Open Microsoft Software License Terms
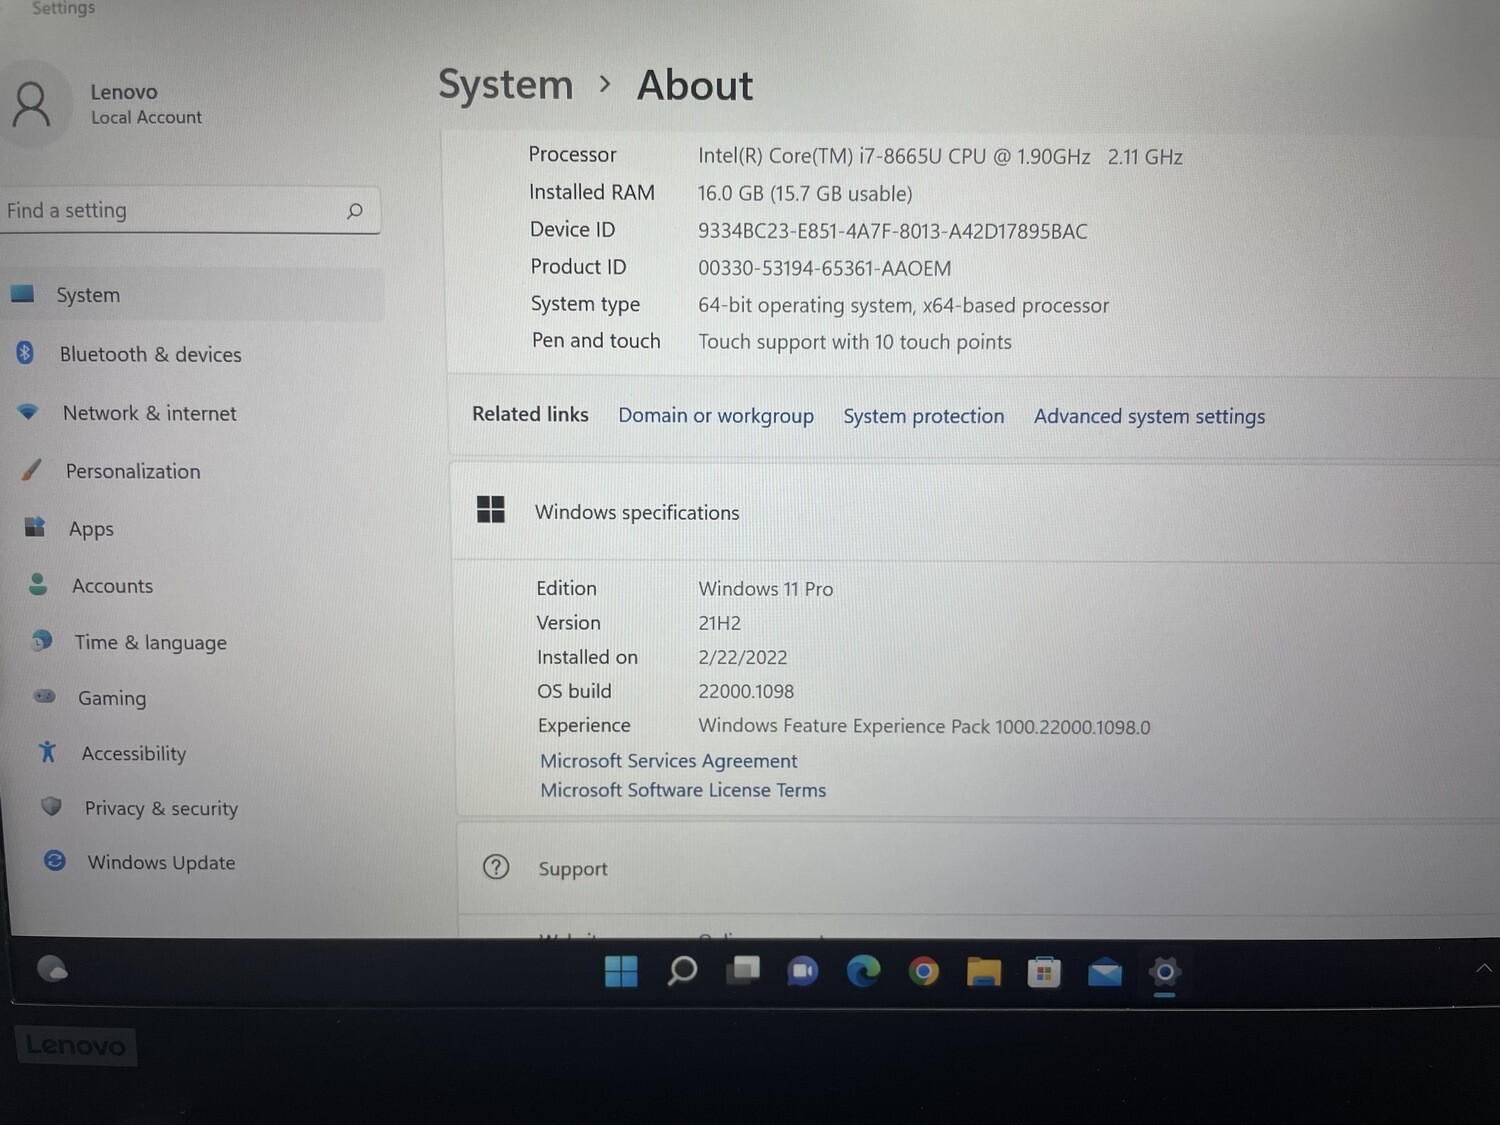Screen dimensions: 1500x1125 [x=683, y=790]
